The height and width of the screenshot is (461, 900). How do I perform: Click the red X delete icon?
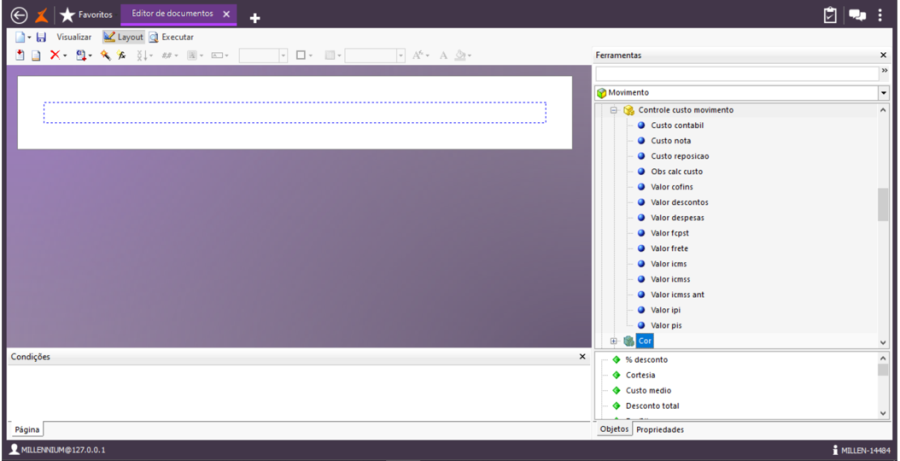point(55,55)
